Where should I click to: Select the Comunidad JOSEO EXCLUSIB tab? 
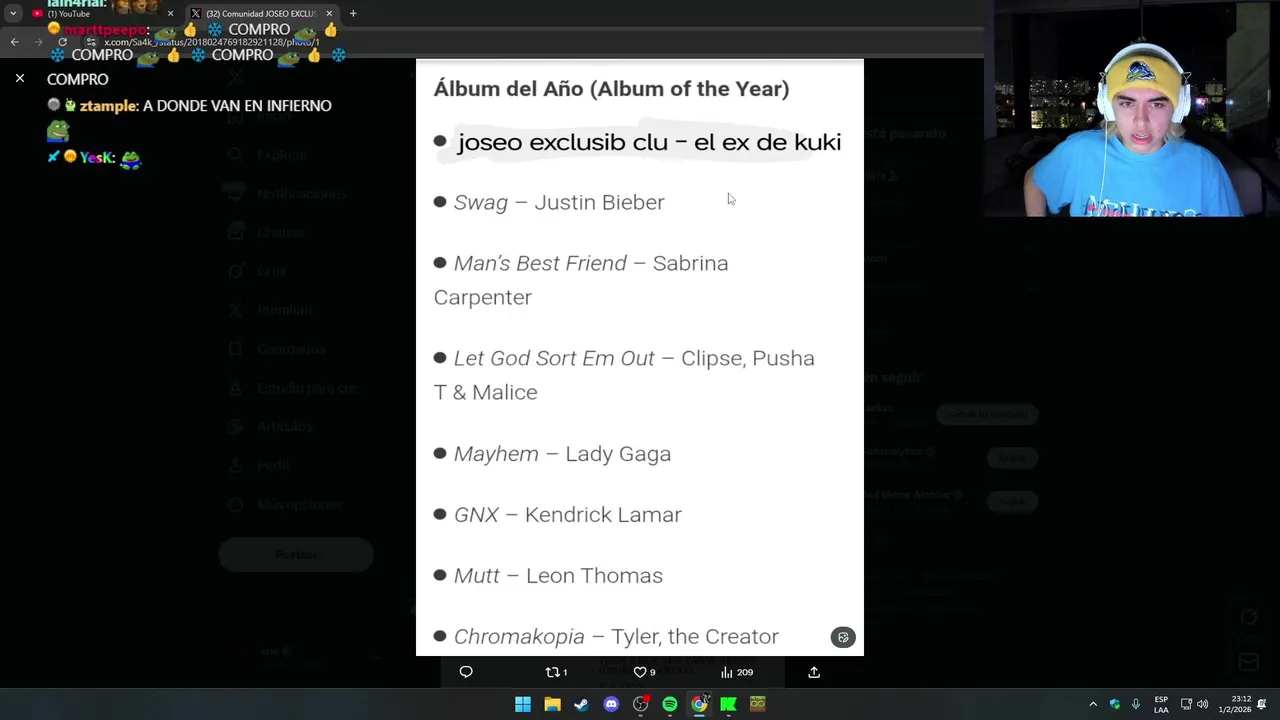262,14
